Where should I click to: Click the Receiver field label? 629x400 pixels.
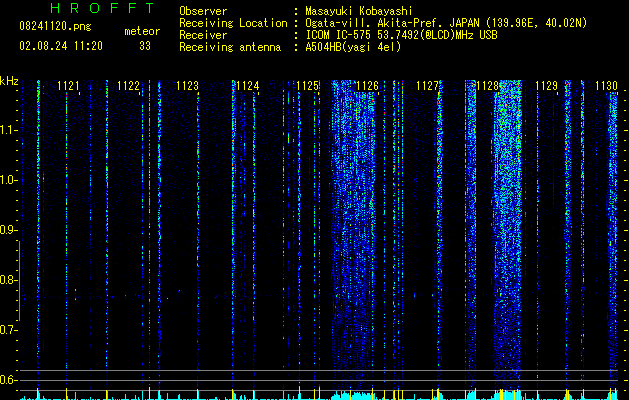pos(203,35)
